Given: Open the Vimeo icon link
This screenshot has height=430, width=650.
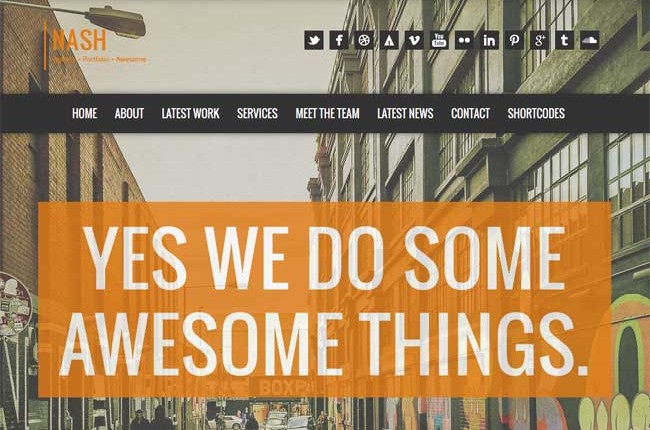Looking at the screenshot, I should [414, 40].
